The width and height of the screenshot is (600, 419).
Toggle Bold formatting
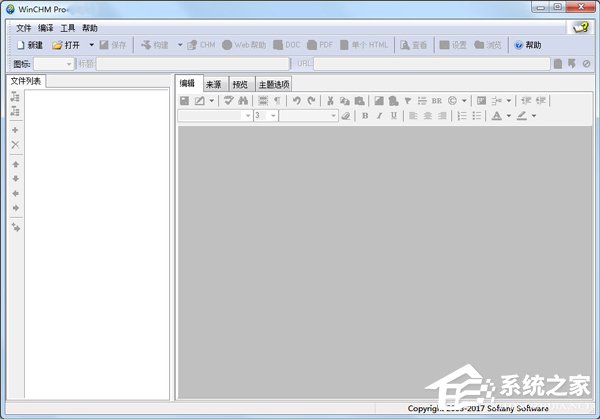coord(365,116)
